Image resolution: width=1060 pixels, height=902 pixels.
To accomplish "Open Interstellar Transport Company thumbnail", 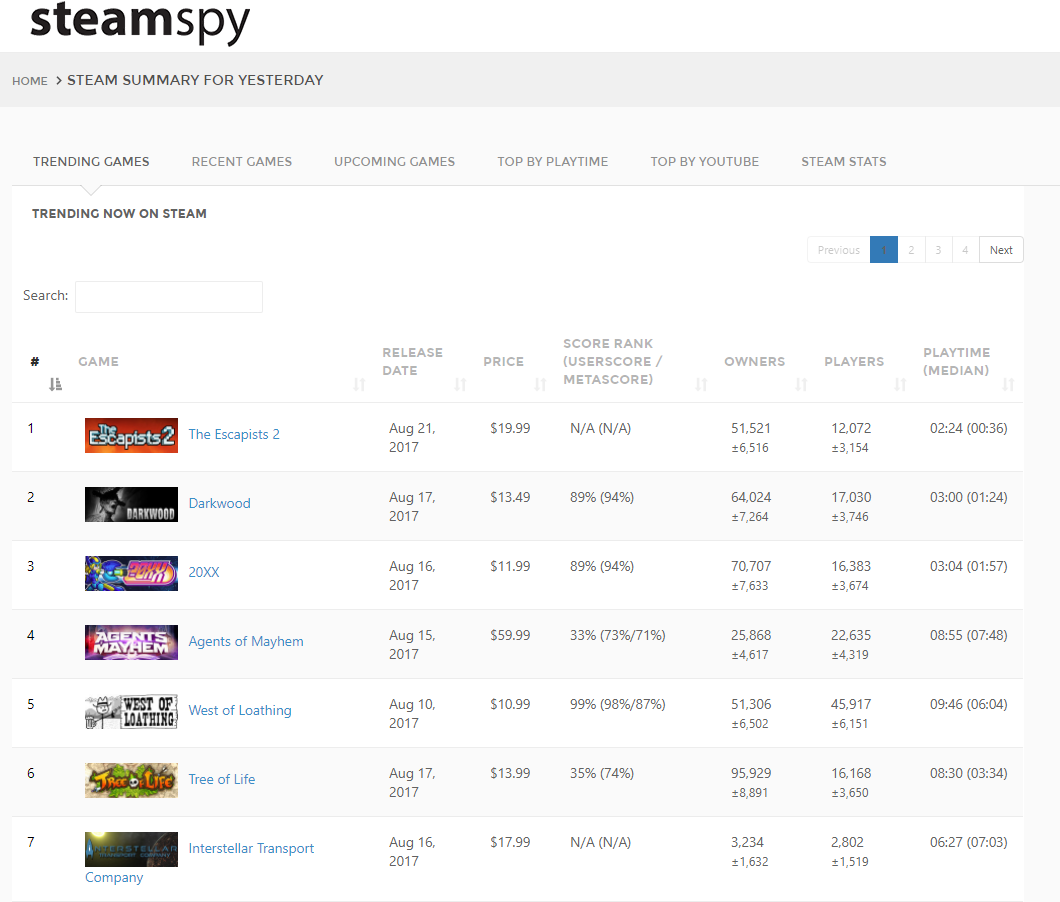I will pyautogui.click(x=131, y=849).
